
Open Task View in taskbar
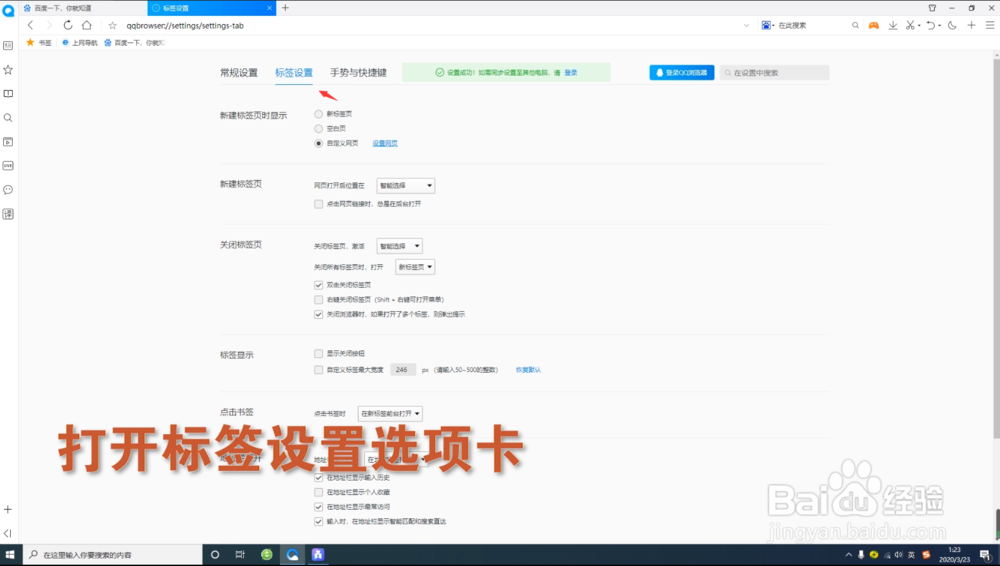click(x=240, y=555)
